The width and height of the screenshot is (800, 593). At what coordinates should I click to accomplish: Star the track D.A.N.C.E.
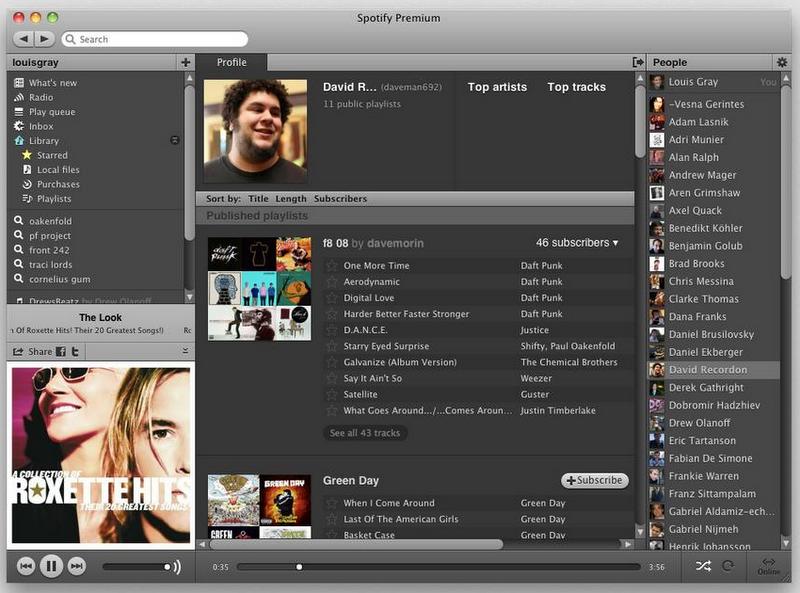pos(332,330)
